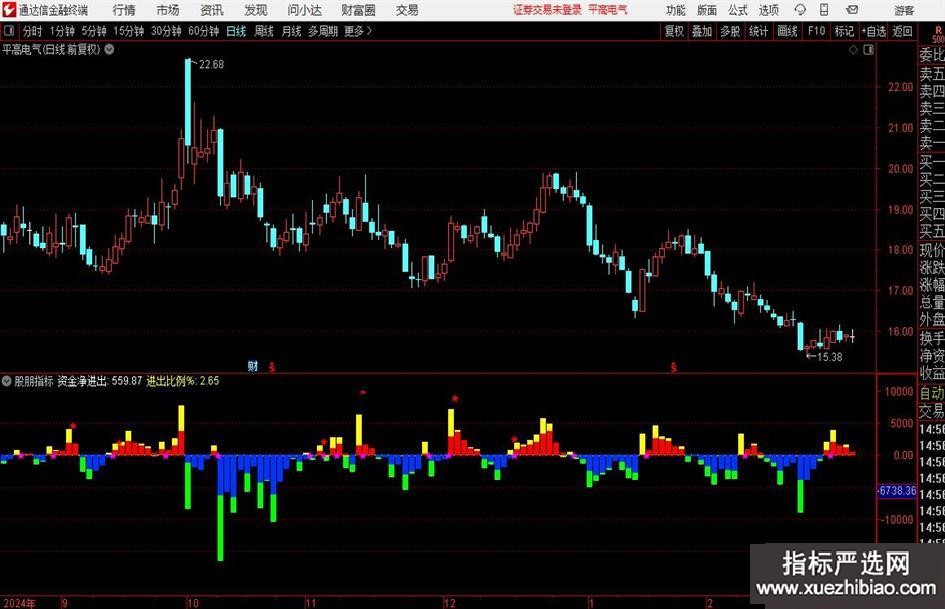Open the 多股 multi-stock view
The width and height of the screenshot is (945, 609).
coord(730,31)
